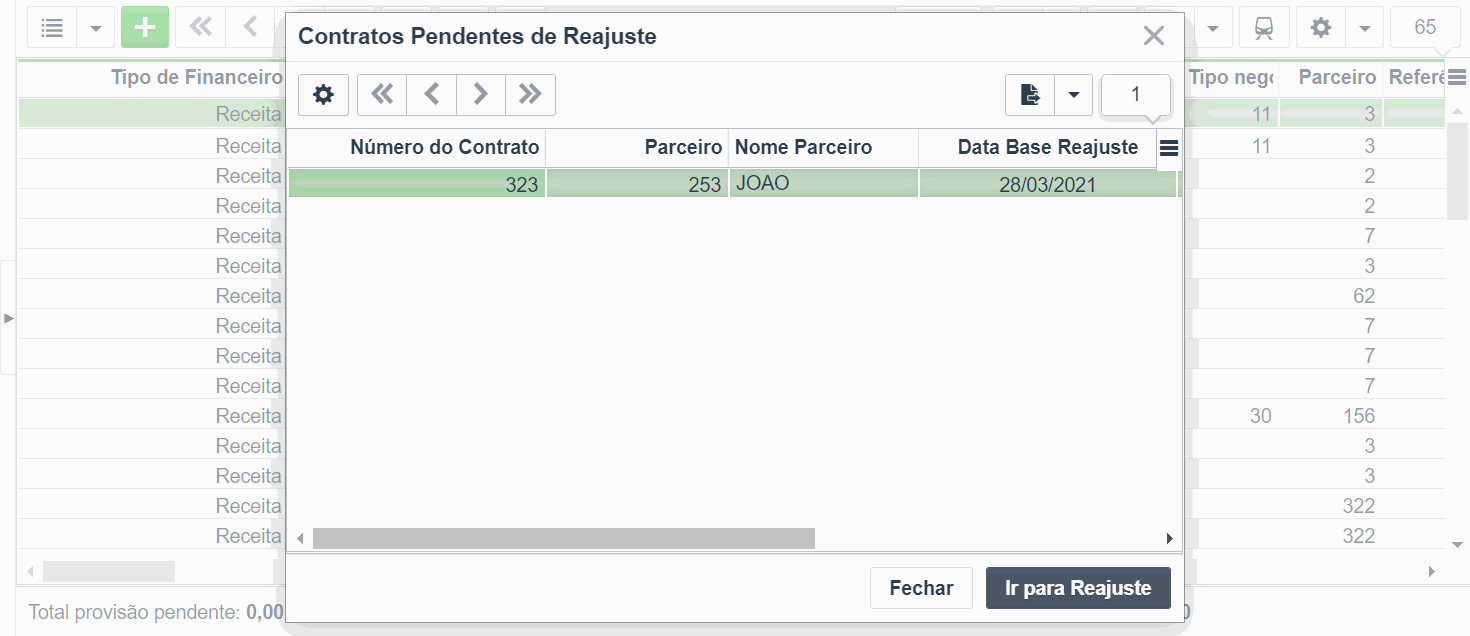This screenshot has width=1470, height=636.
Task: Open background list view mode dropdown arrow
Action: pos(96,28)
